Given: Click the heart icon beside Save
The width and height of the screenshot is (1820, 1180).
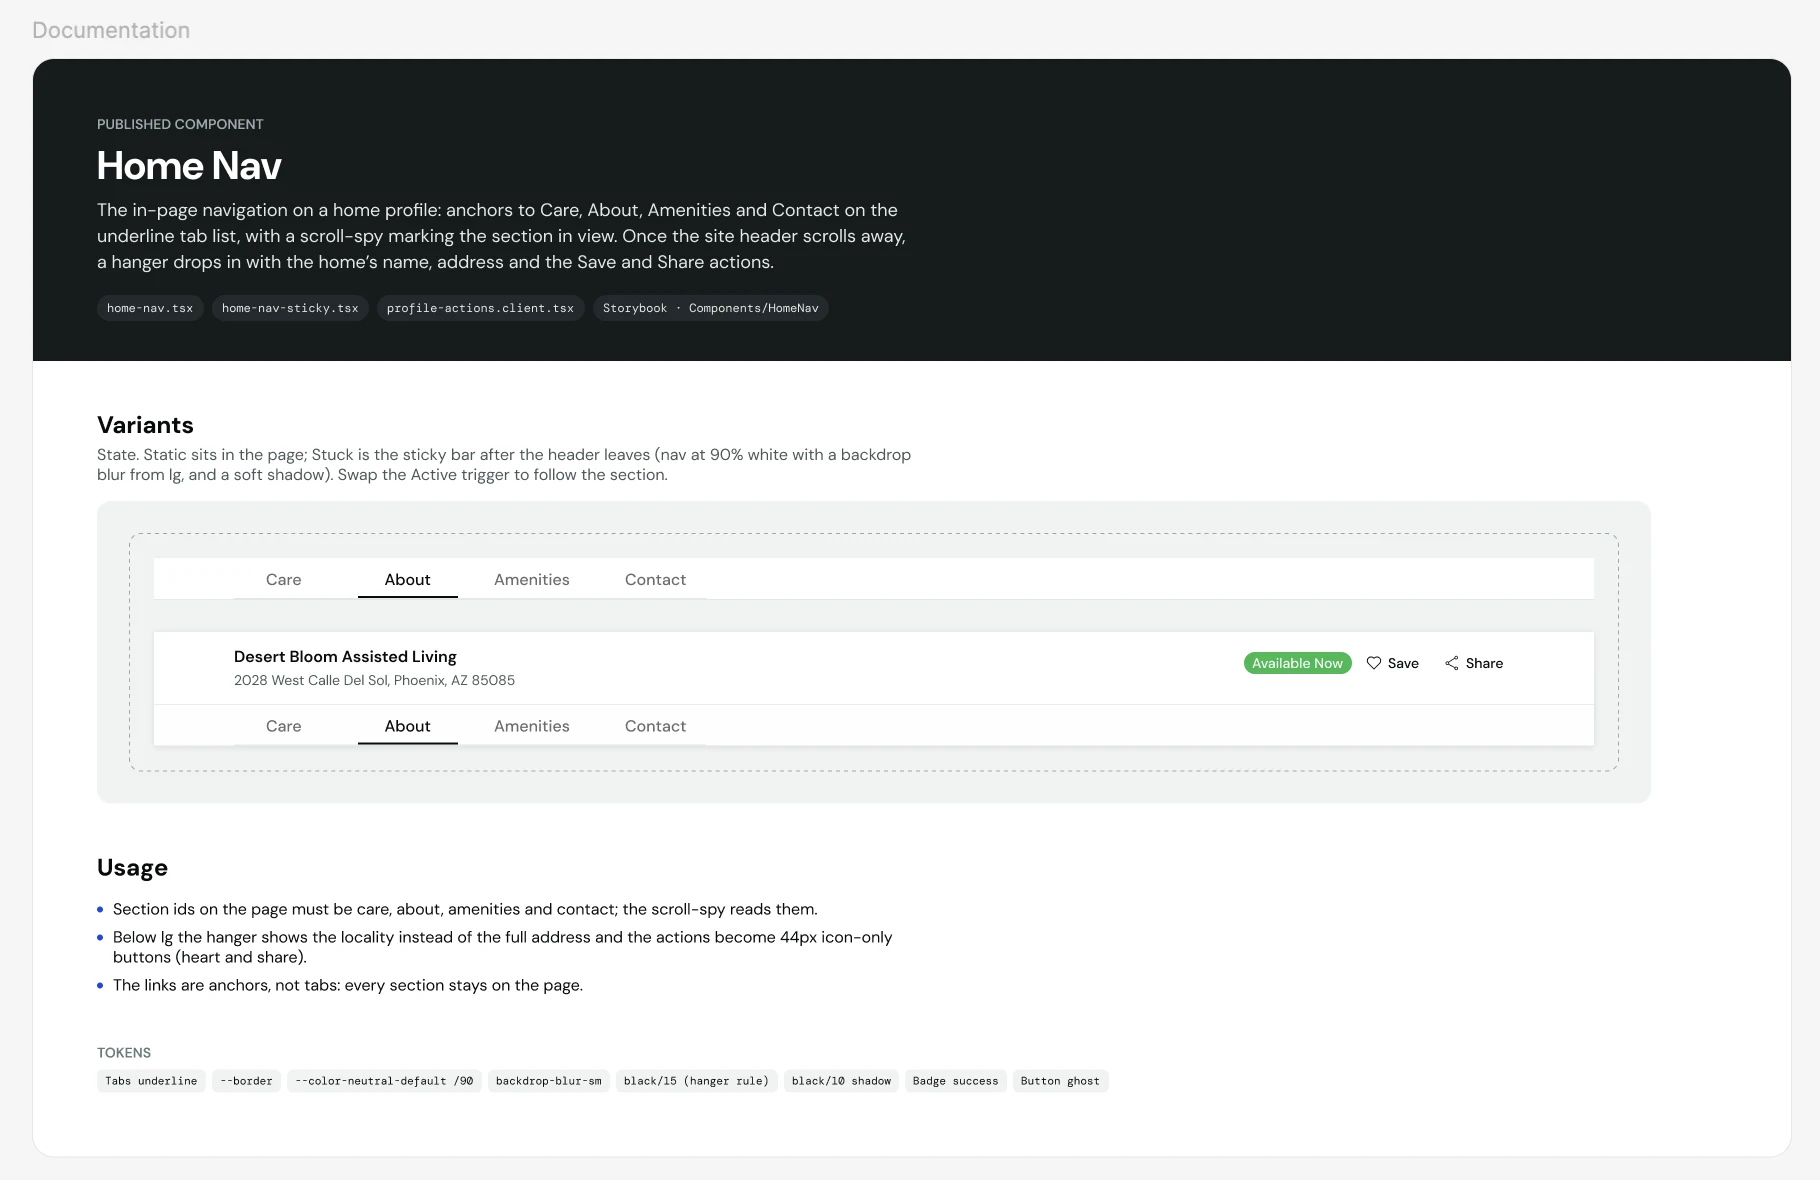Looking at the screenshot, I should 1374,663.
